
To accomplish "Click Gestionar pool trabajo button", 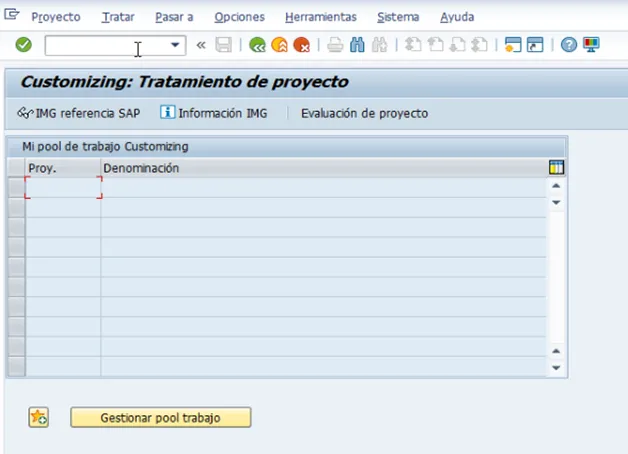I will pyautogui.click(x=161, y=418).
